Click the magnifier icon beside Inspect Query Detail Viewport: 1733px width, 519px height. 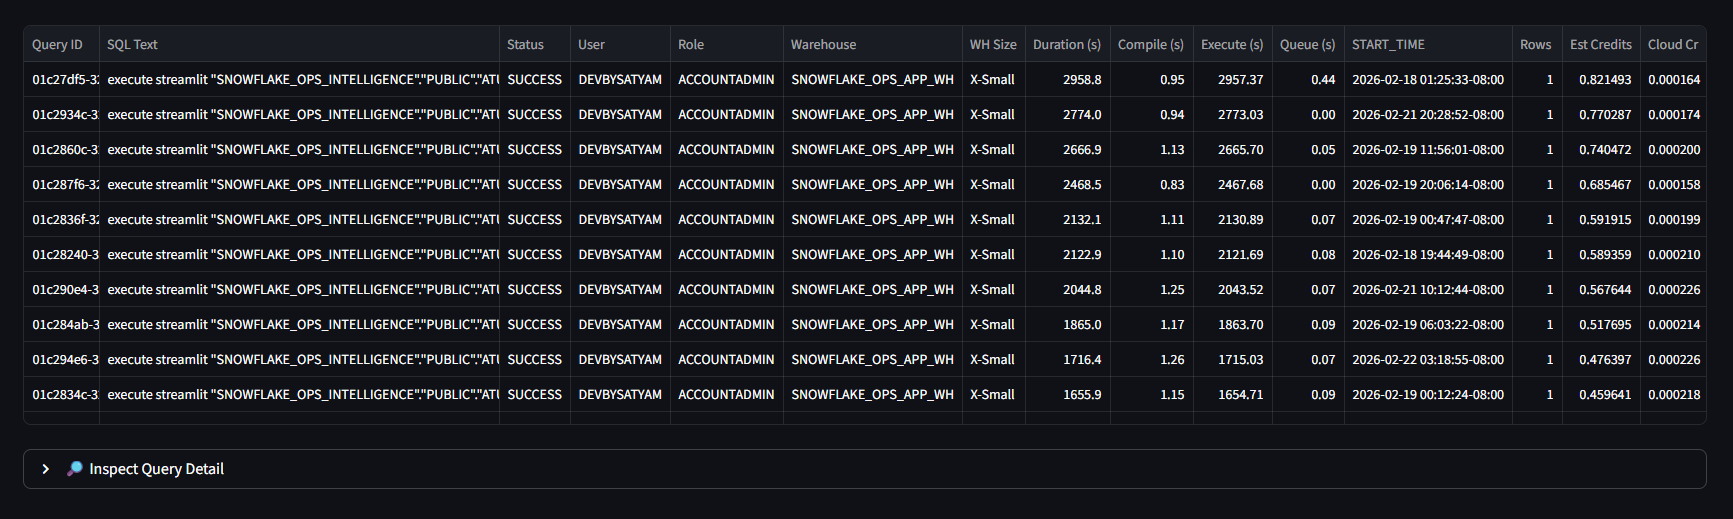click(x=75, y=469)
